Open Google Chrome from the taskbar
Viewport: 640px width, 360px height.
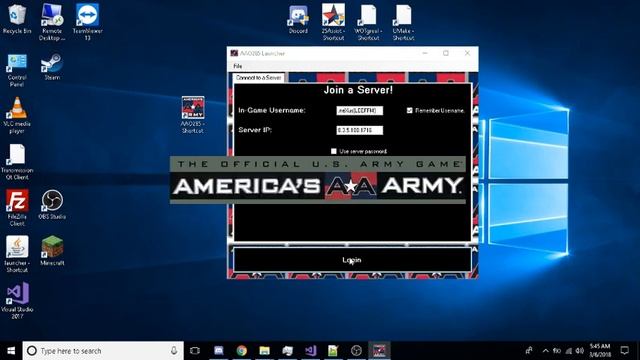[x=242, y=351]
